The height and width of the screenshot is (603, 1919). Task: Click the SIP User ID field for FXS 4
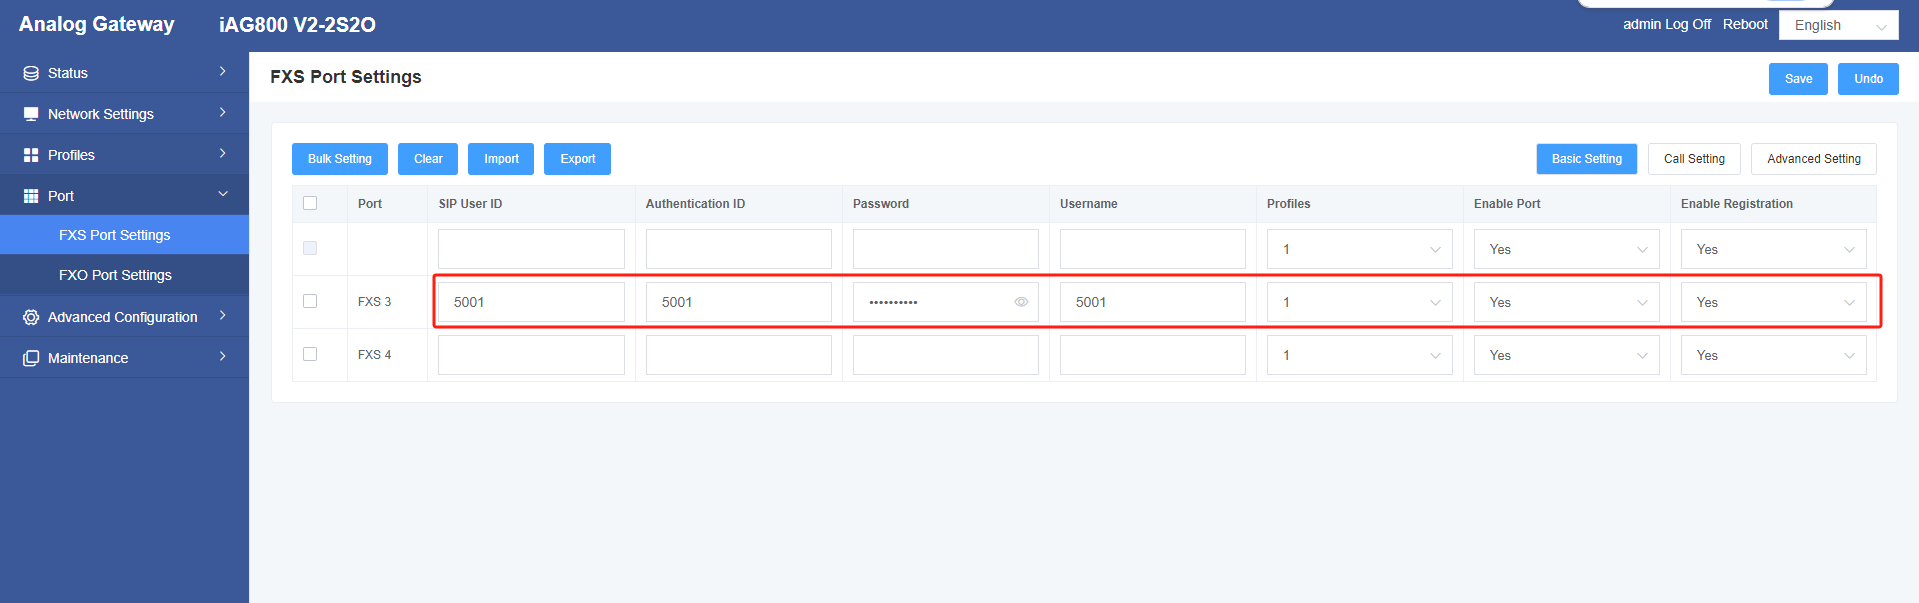point(531,355)
